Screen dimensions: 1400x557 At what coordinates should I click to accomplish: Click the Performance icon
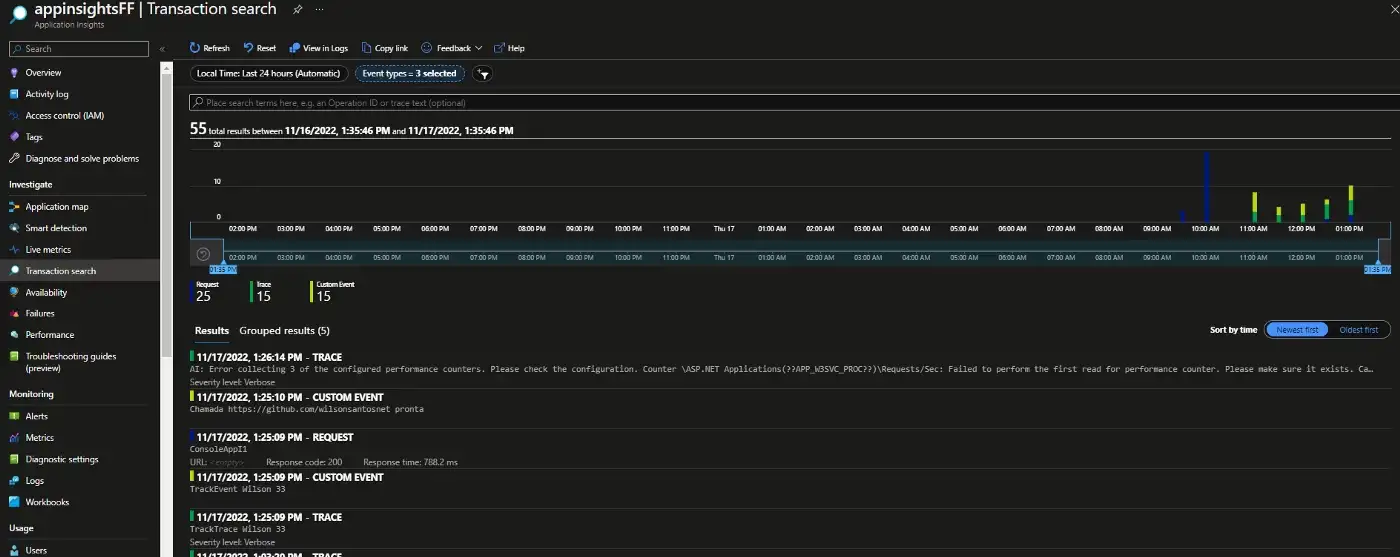point(15,335)
